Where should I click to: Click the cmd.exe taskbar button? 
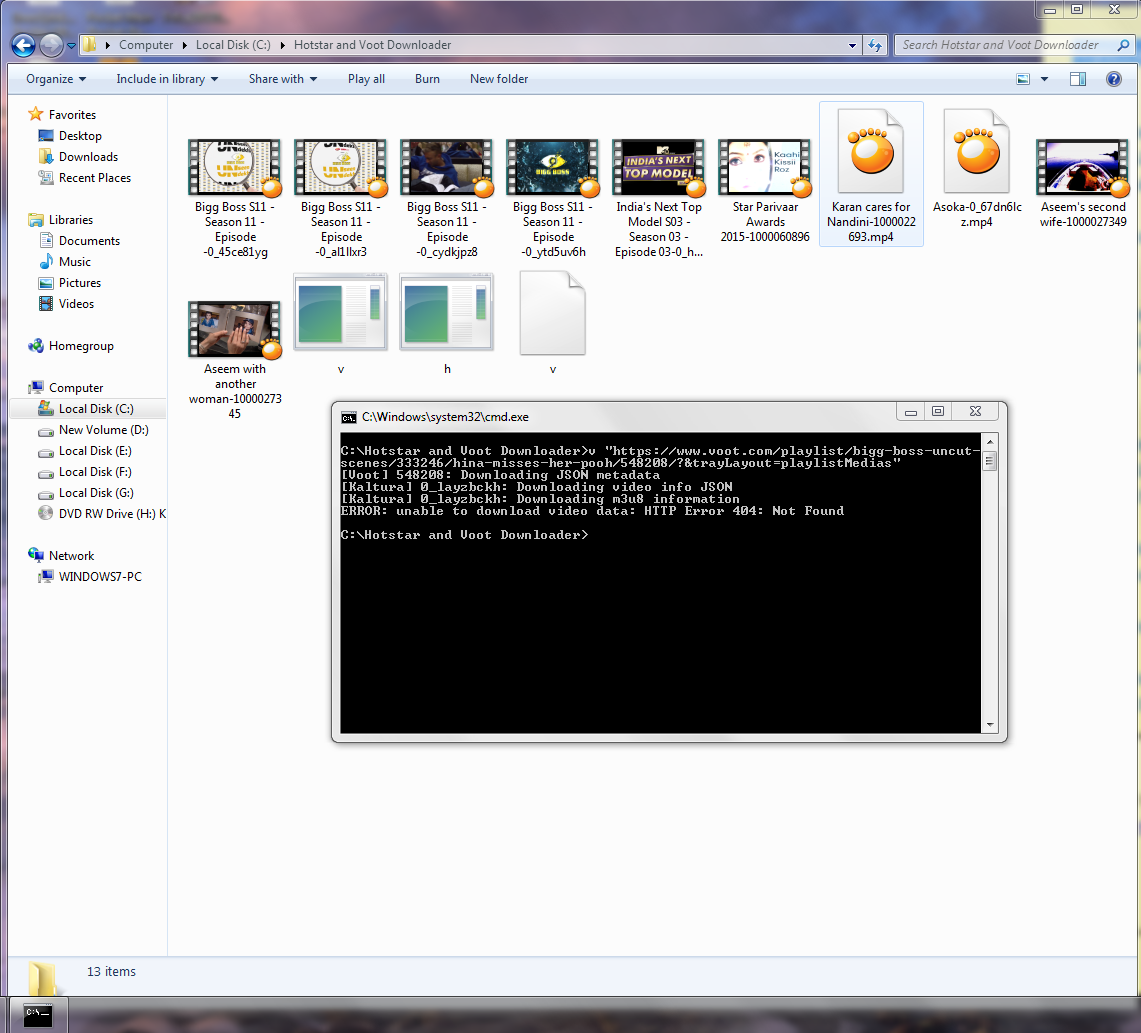(38, 1015)
